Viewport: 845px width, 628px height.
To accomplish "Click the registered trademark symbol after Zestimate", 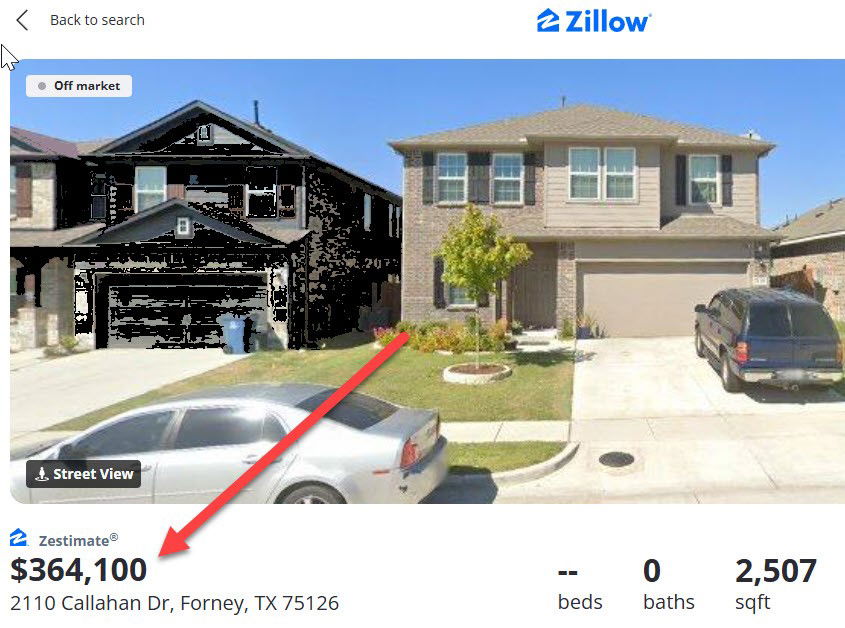I will pyautogui.click(x=114, y=537).
